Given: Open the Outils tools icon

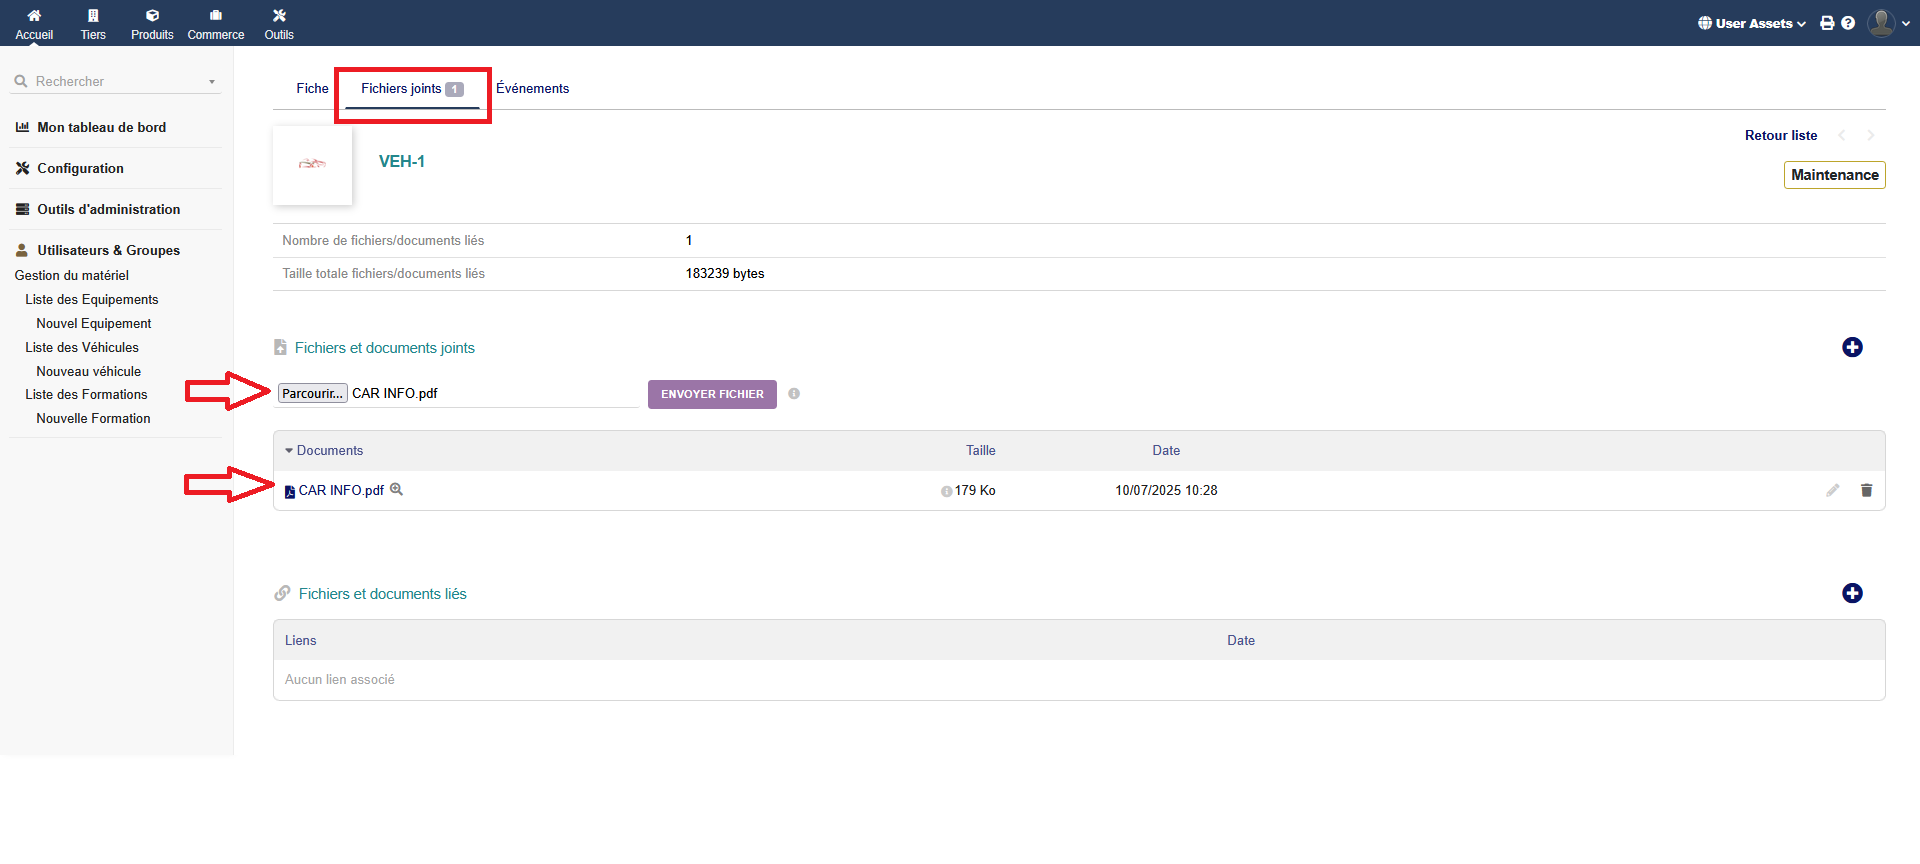Looking at the screenshot, I should tap(279, 16).
